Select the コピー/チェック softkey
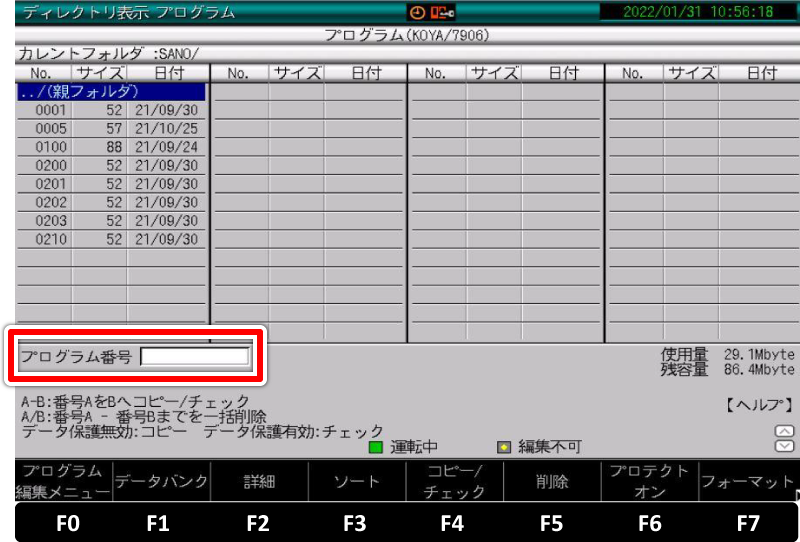The width and height of the screenshot is (800, 542). [455, 481]
